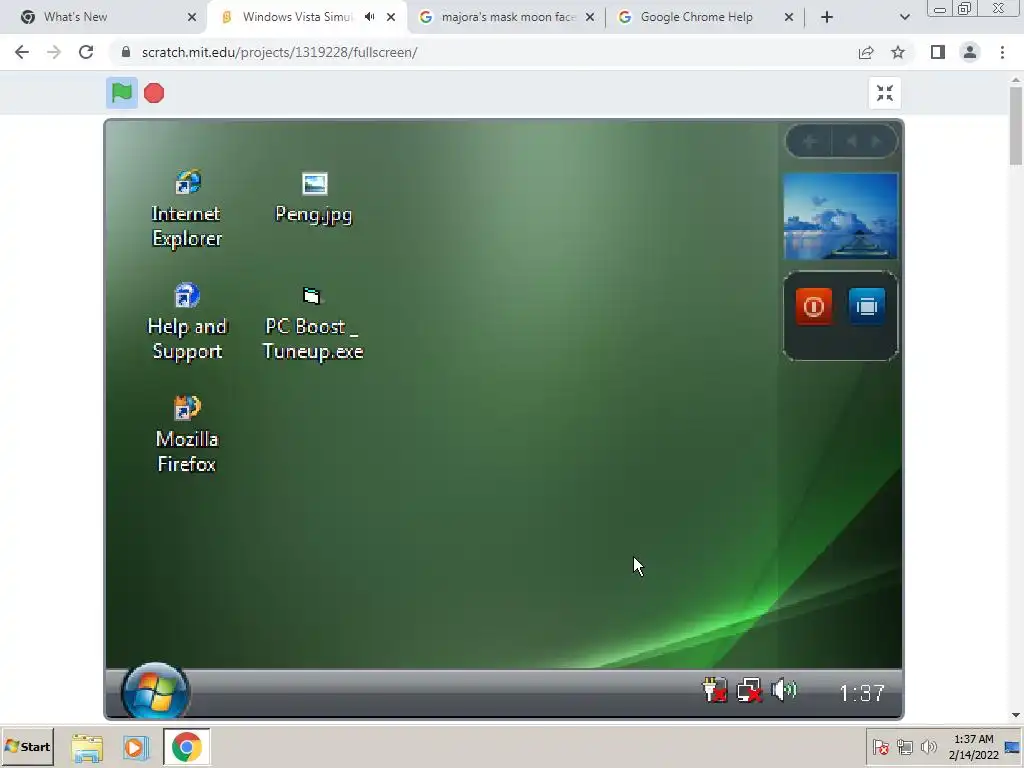Image resolution: width=1024 pixels, height=768 pixels.
Task: Click the red power gadget button
Action: [814, 306]
